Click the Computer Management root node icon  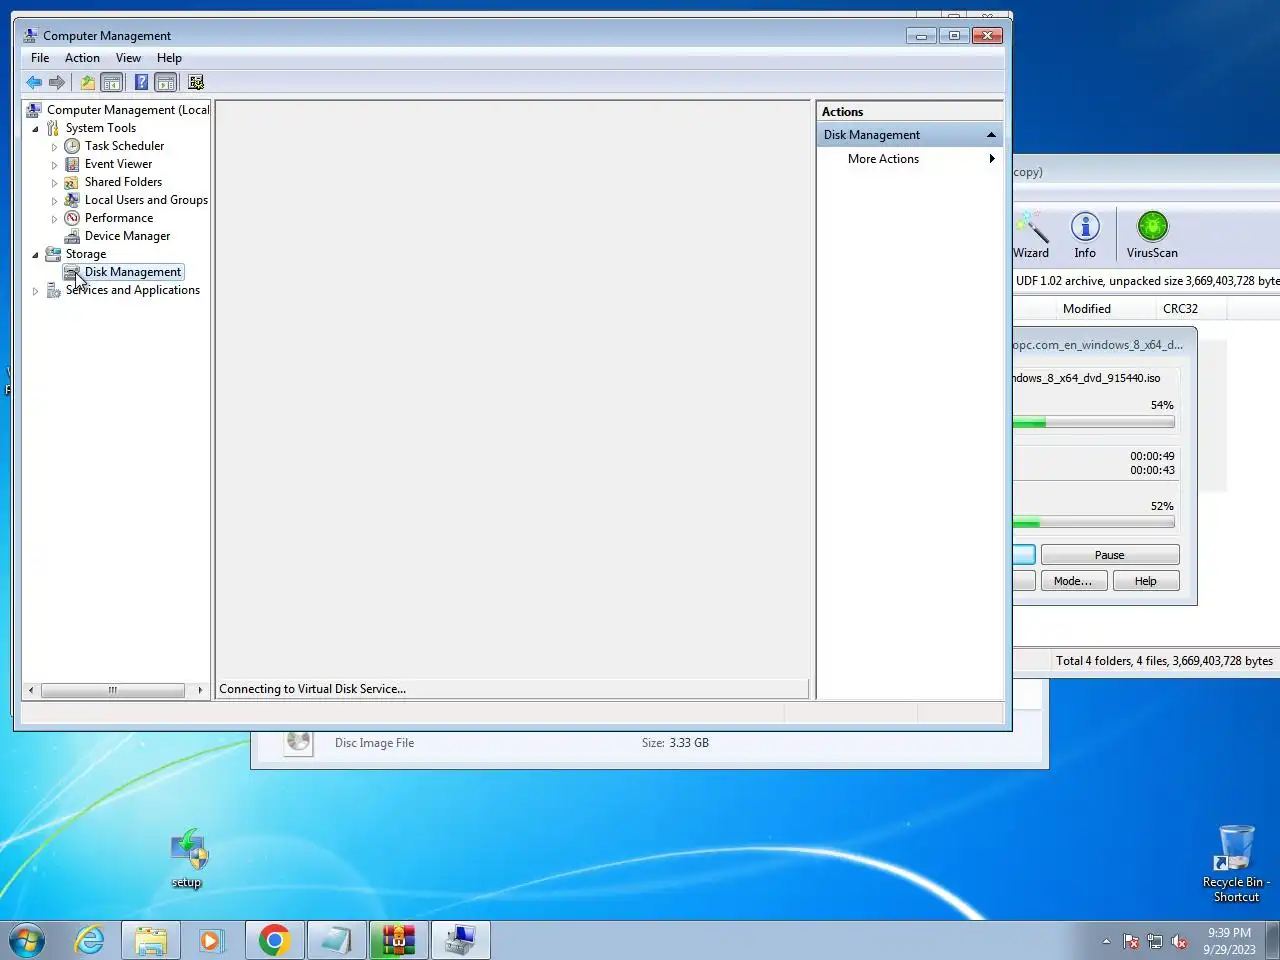(34, 110)
